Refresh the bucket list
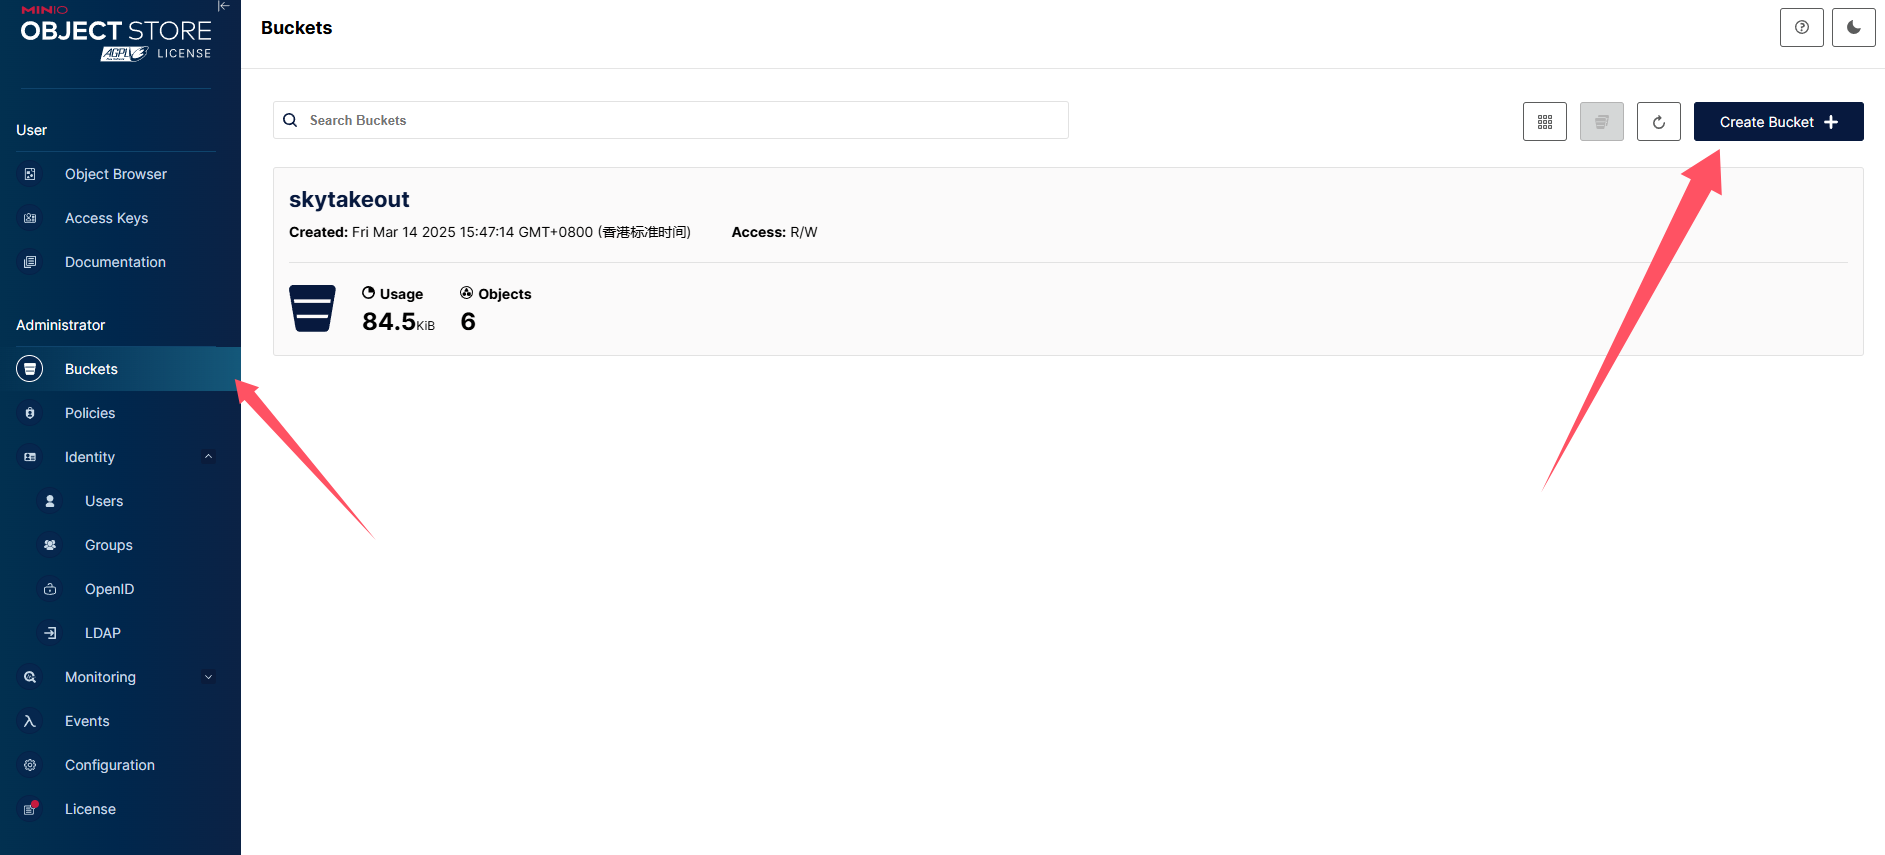The height and width of the screenshot is (855, 1885). (x=1659, y=122)
